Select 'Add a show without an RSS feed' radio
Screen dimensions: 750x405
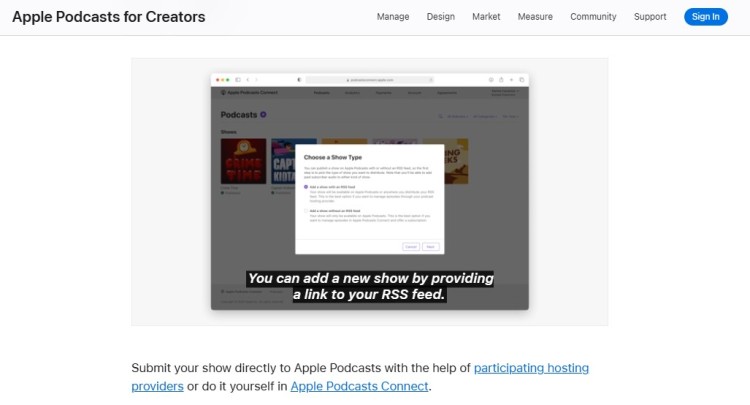point(306,211)
